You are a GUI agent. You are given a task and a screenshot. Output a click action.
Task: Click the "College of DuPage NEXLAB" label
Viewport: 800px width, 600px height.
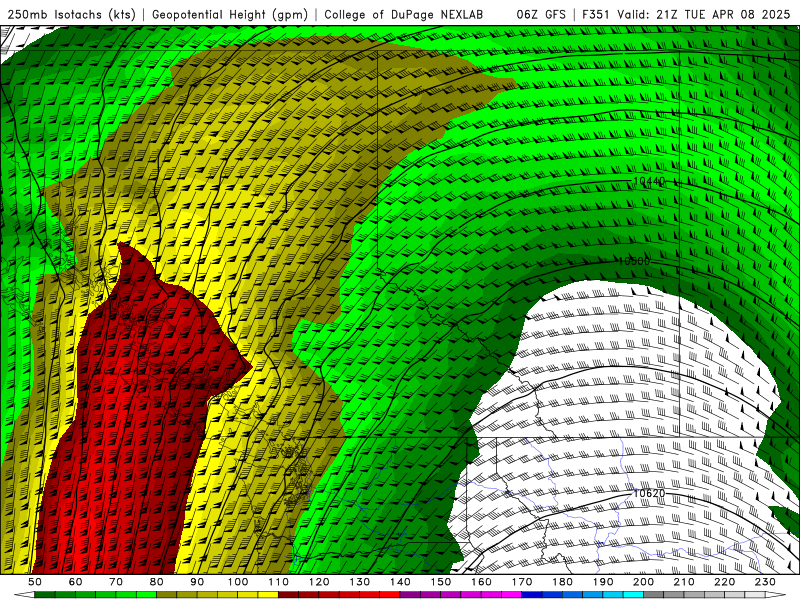[x=404, y=15]
